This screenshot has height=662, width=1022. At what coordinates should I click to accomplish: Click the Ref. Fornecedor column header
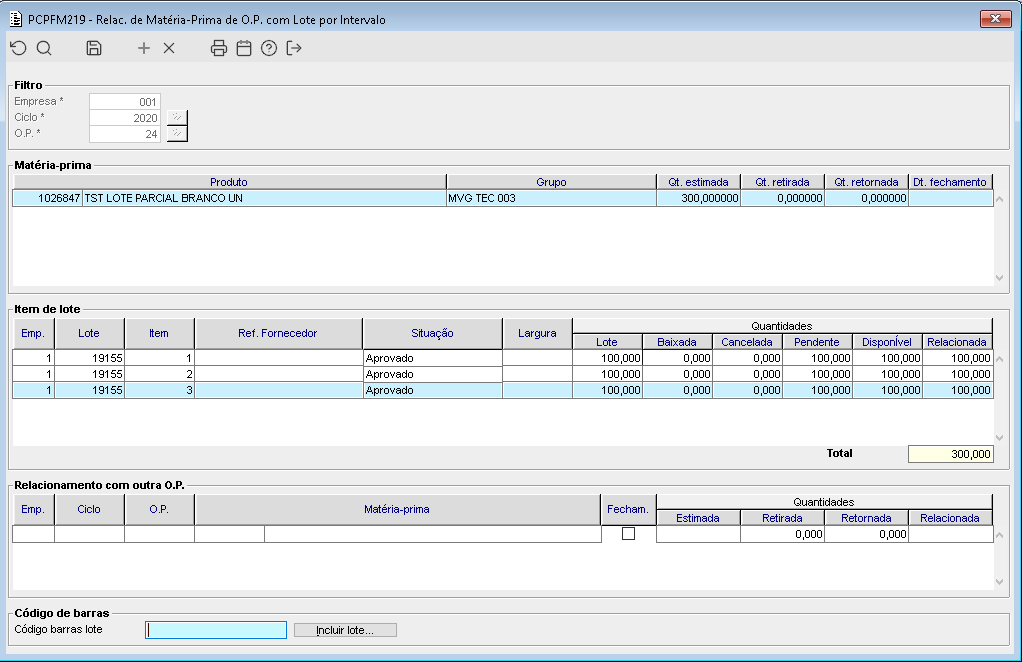coord(278,333)
